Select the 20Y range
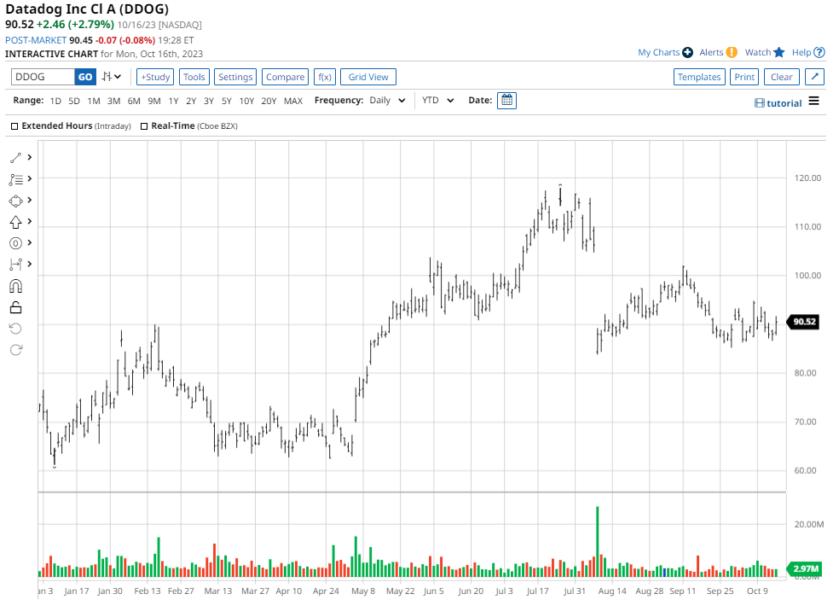Image resolution: width=839 pixels, height=600 pixels. tap(269, 101)
